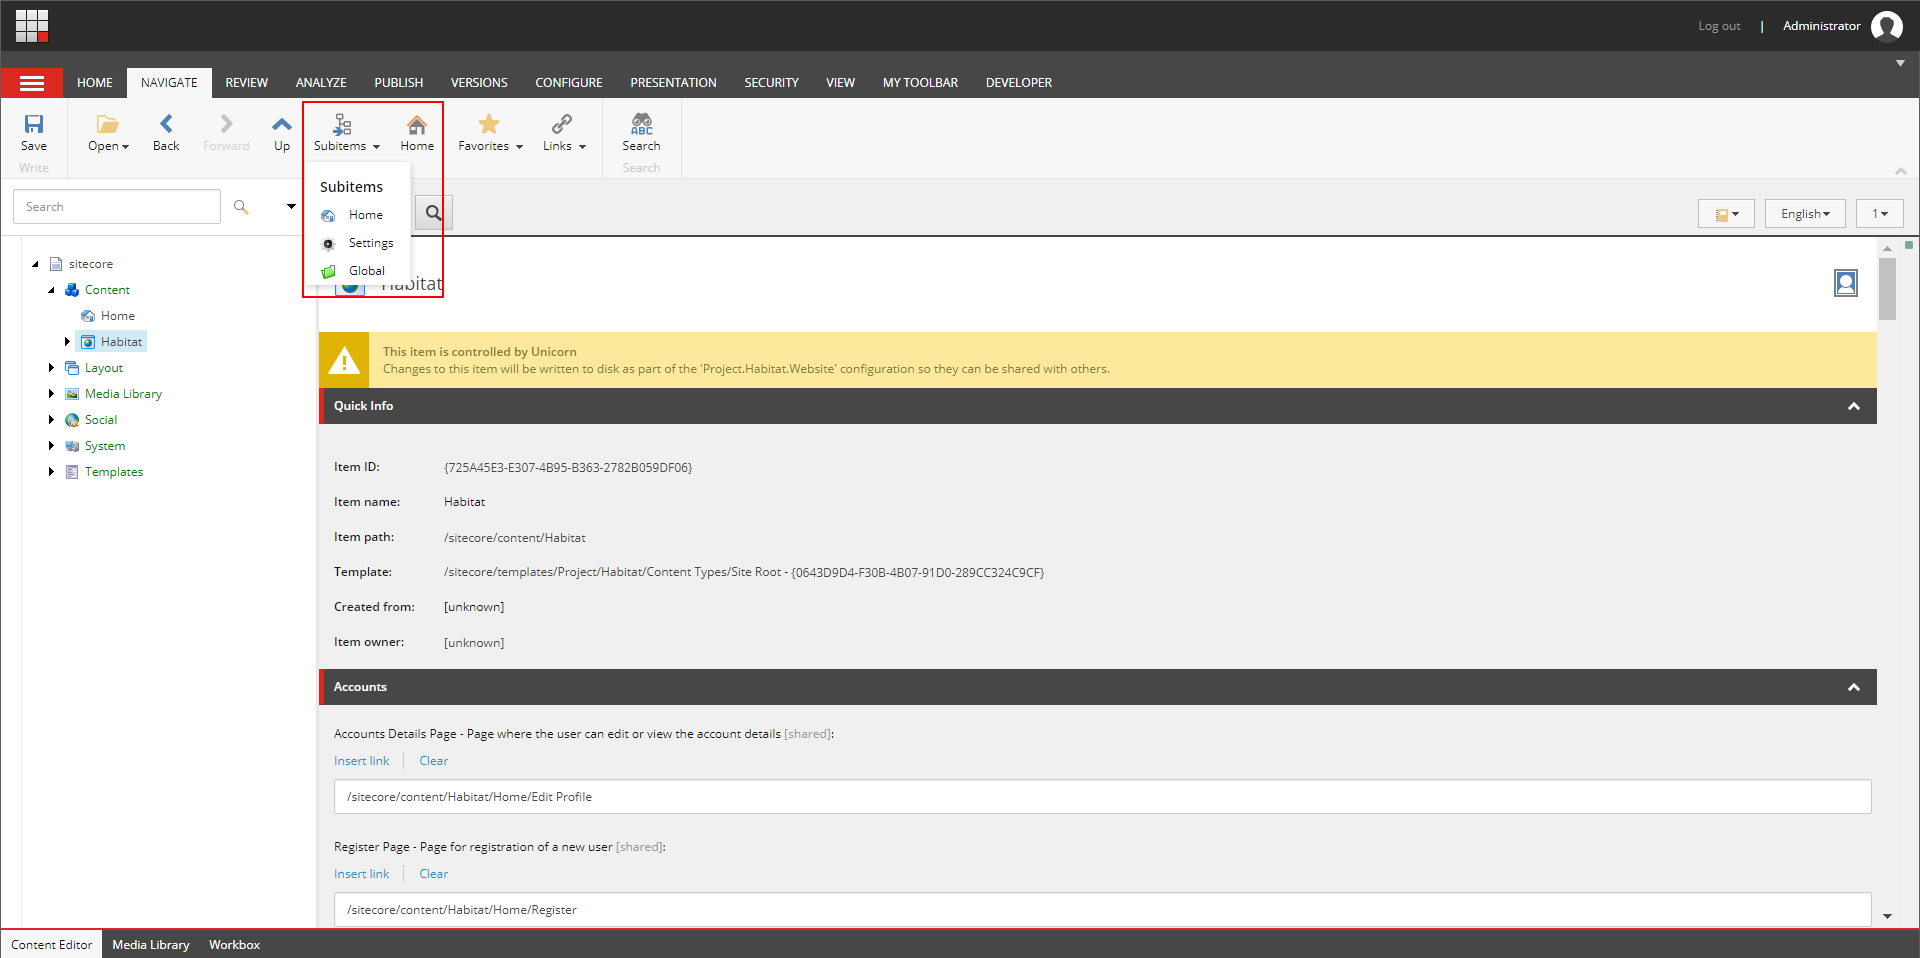Open the Subitems dropdown in ribbon
Screen dimensions: 1920x958
(x=346, y=132)
